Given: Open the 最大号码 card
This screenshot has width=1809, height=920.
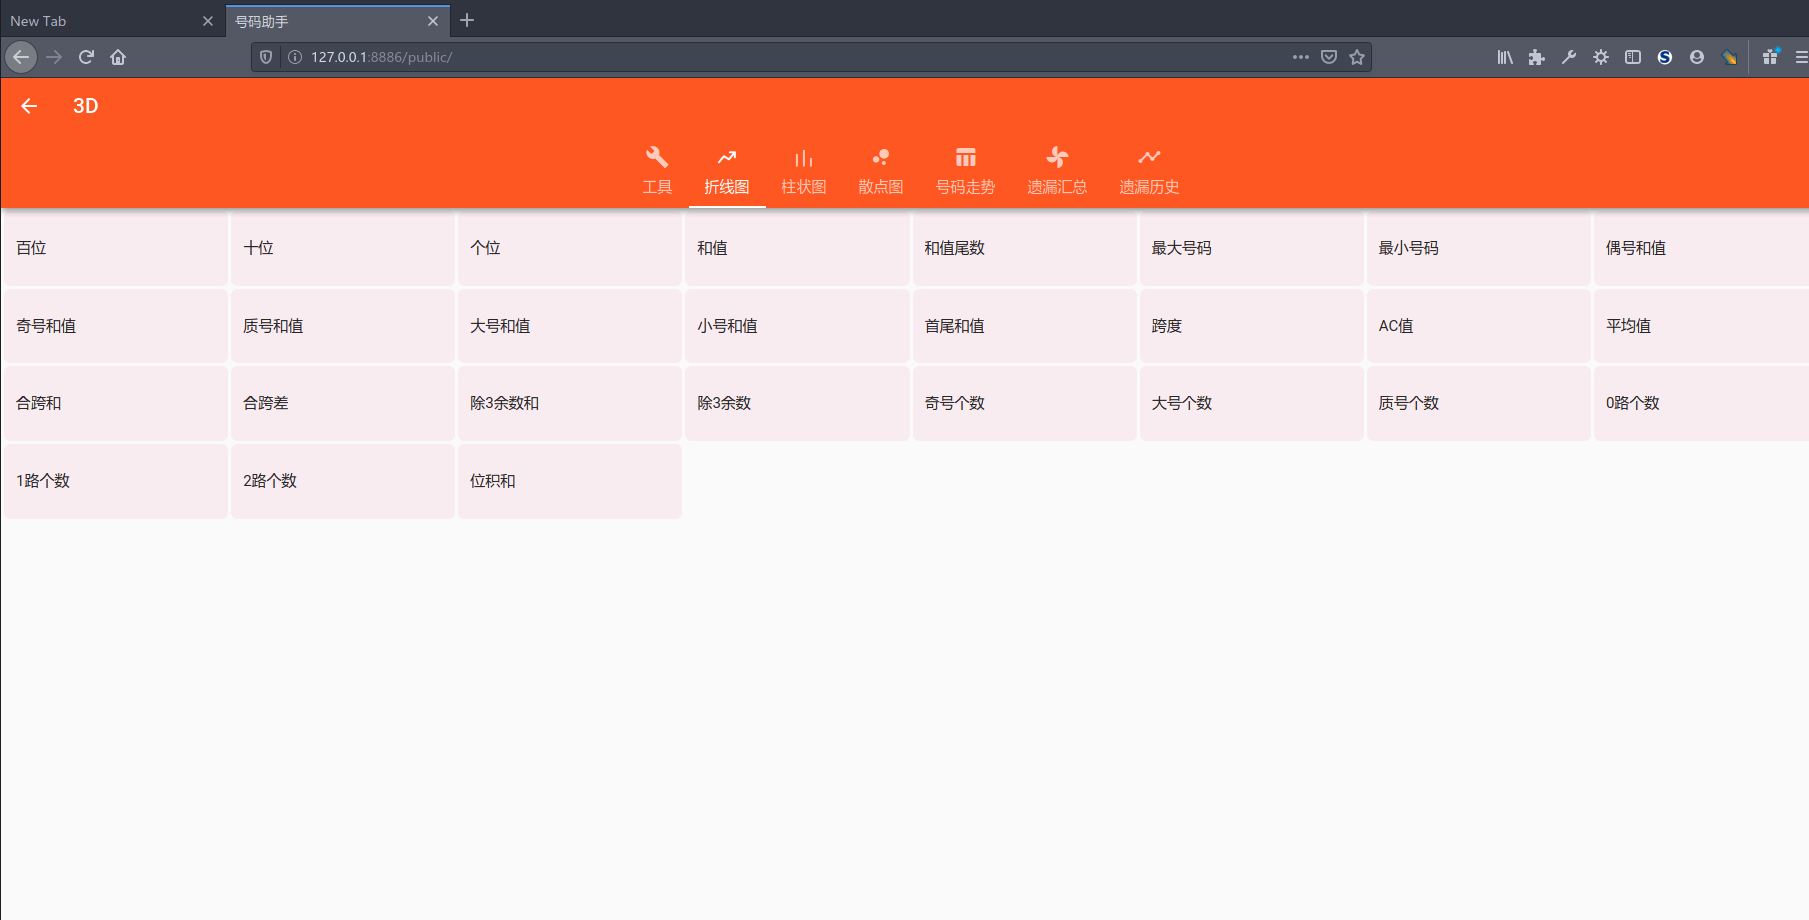Looking at the screenshot, I should point(1251,248).
